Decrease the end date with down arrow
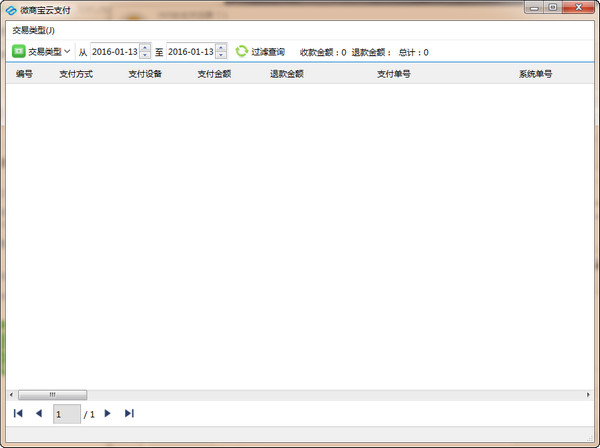600x448 pixels. click(221, 55)
